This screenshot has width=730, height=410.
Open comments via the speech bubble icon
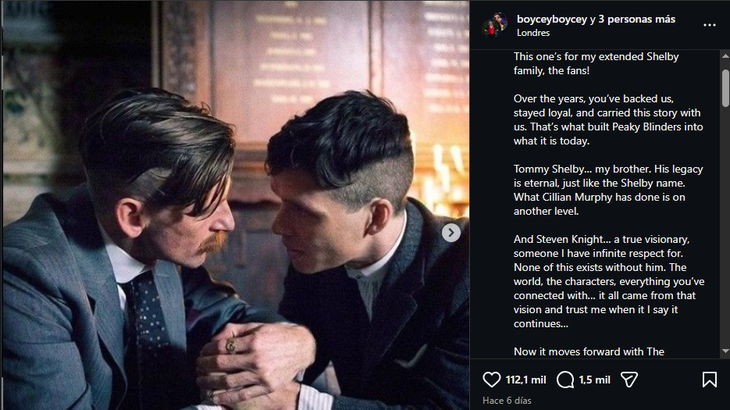point(565,379)
